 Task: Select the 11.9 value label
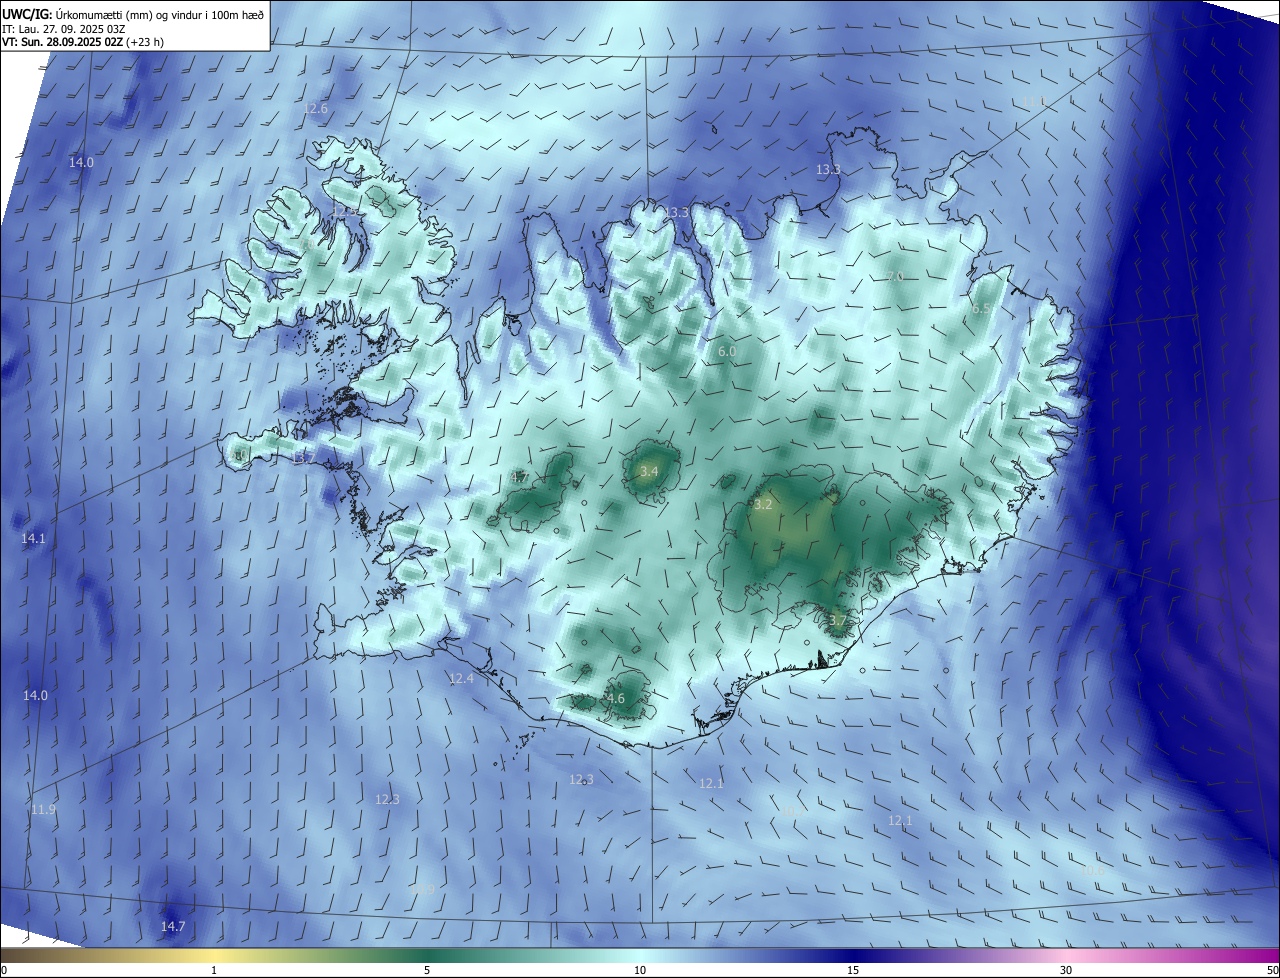[x=43, y=809]
